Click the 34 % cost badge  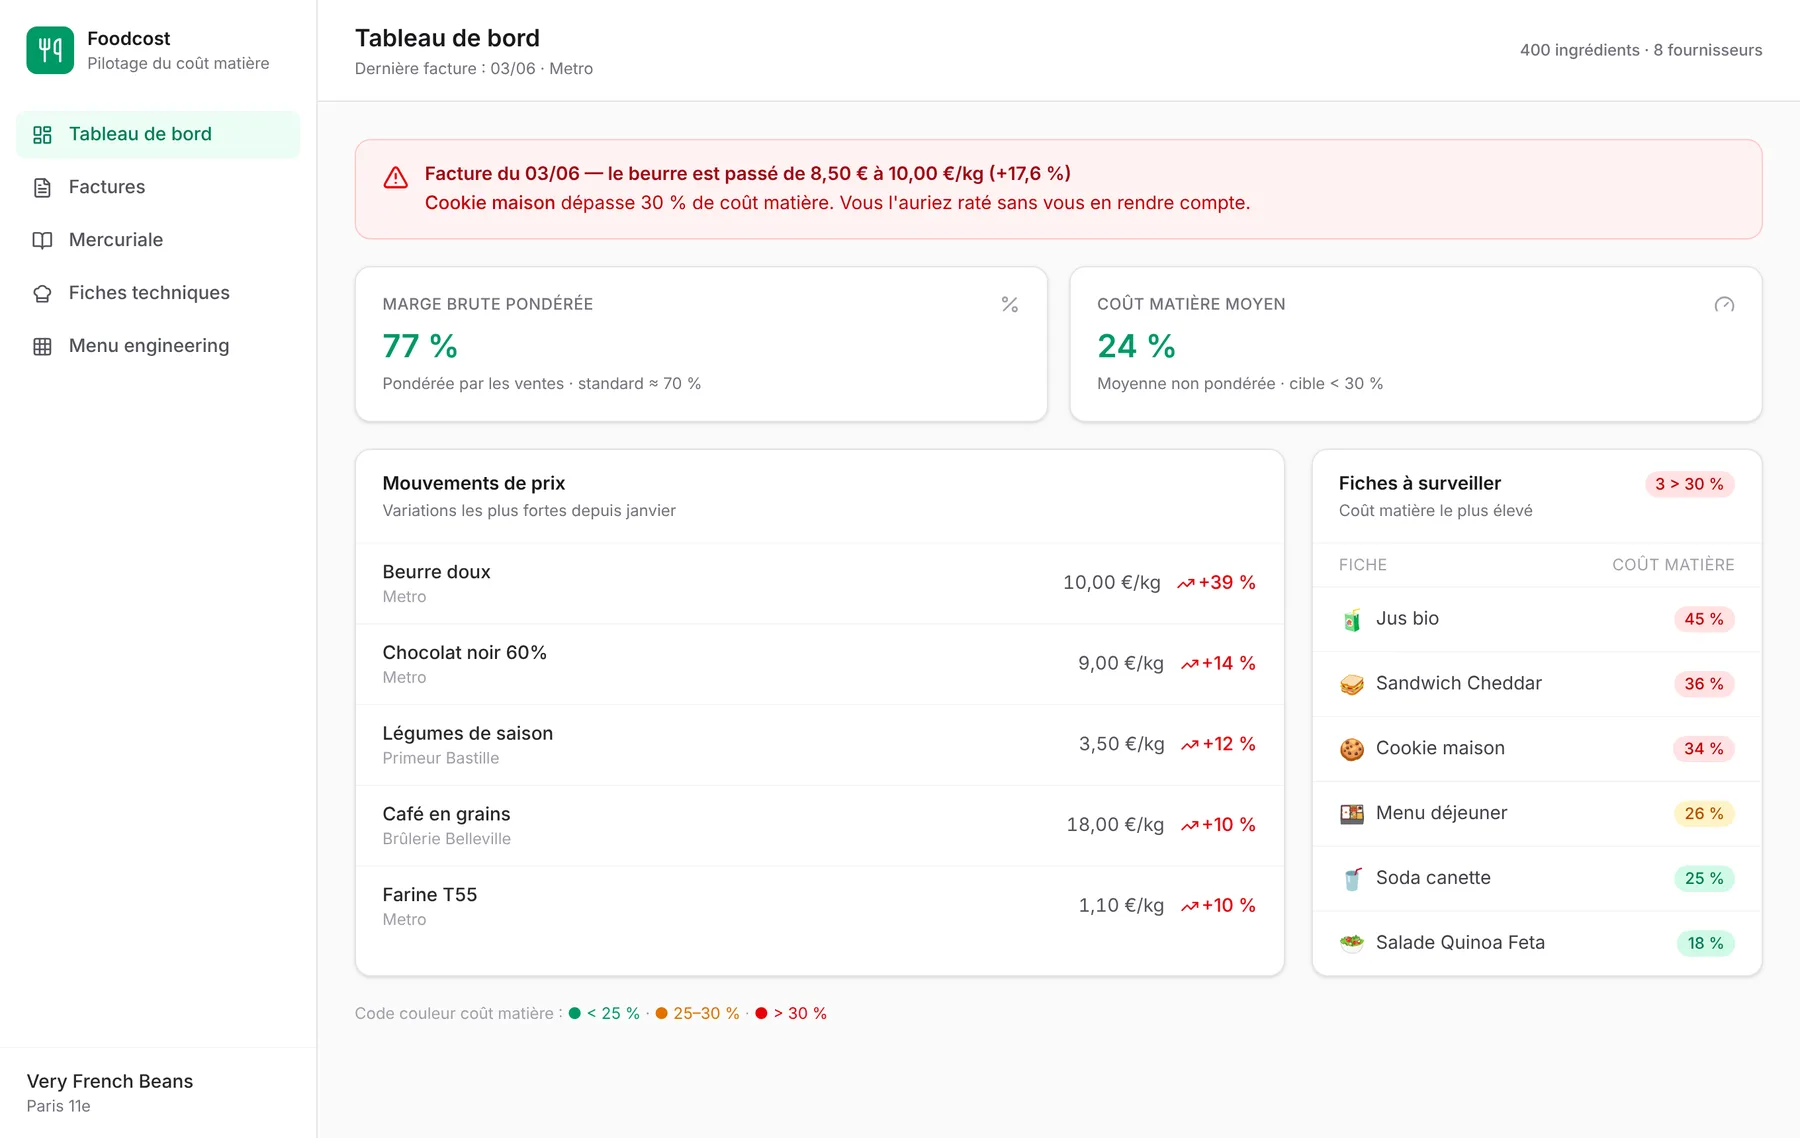coord(1704,749)
